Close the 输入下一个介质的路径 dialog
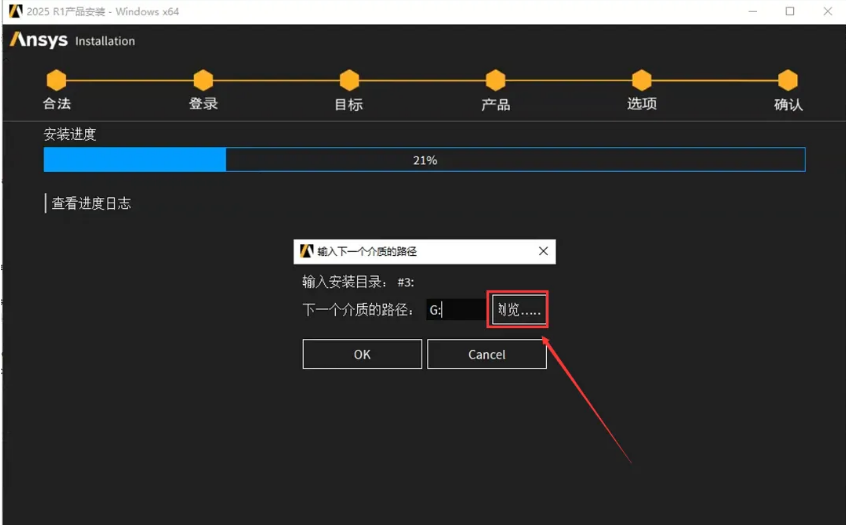This screenshot has width=846, height=525. (x=543, y=251)
